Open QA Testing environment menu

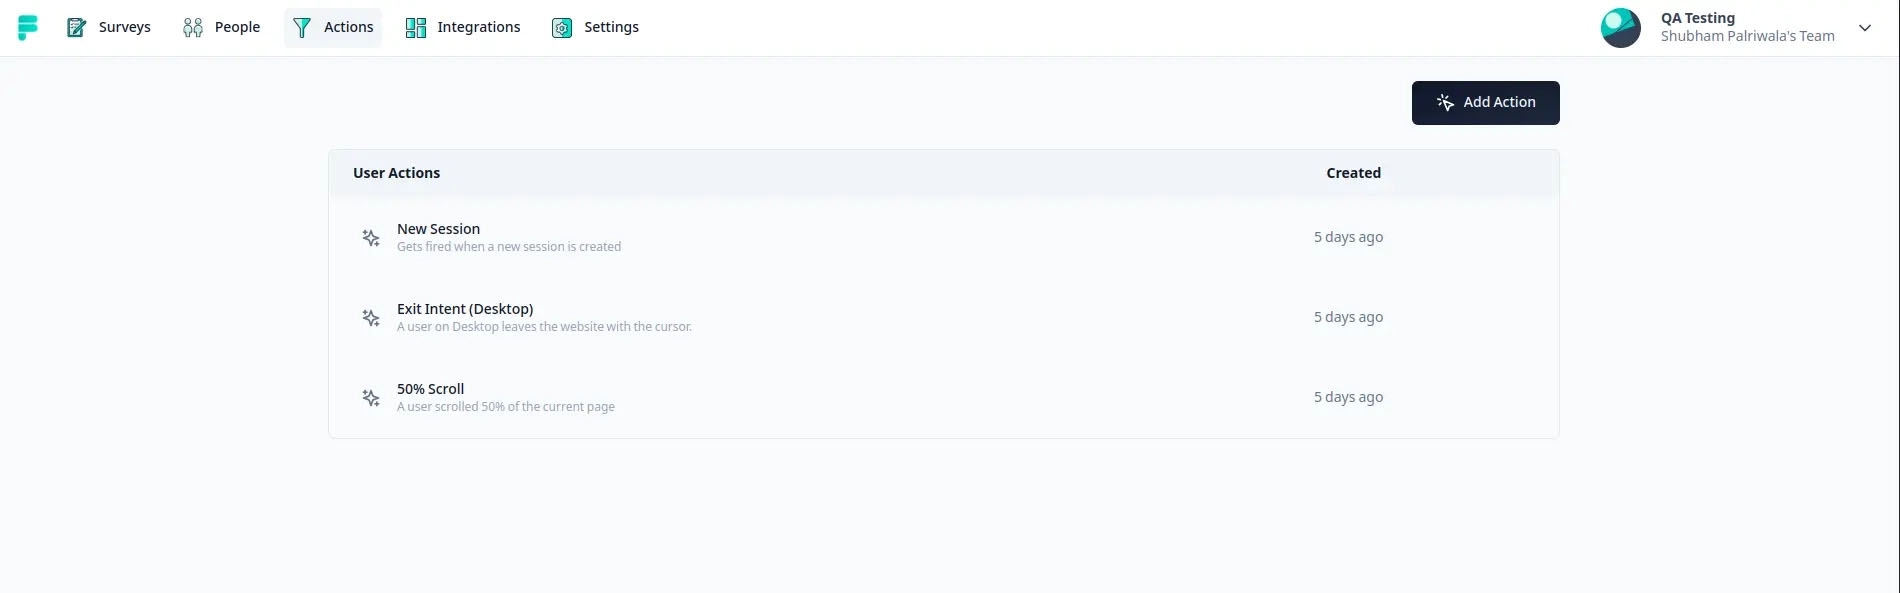pyautogui.click(x=1737, y=28)
